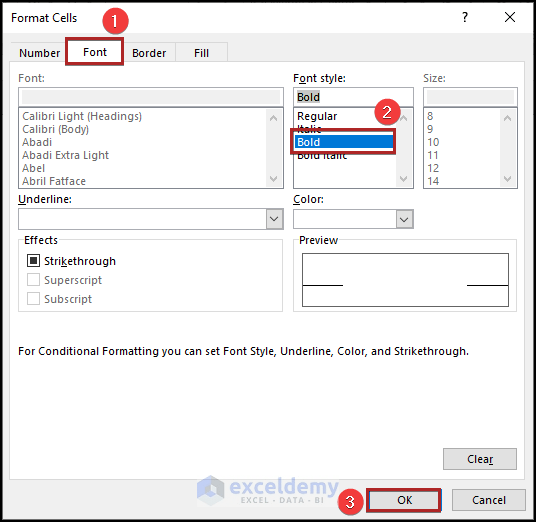536x522 pixels.
Task: Select font size 9
Action: click(430, 129)
